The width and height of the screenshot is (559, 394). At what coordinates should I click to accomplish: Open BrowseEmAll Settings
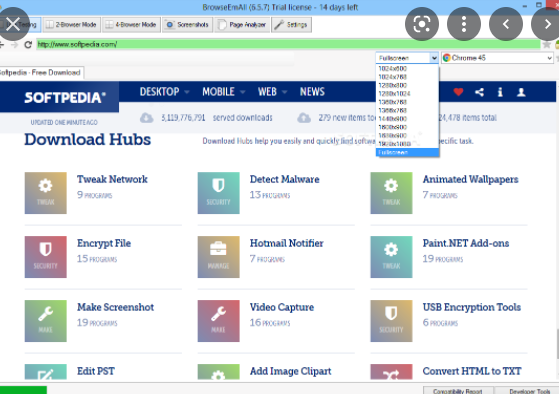291,25
